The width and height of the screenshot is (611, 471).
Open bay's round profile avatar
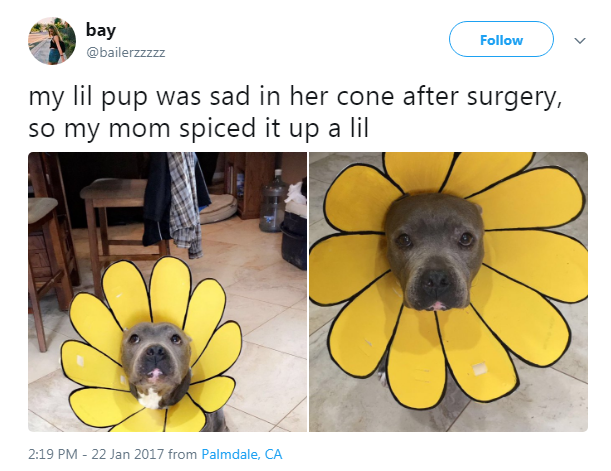tap(52, 41)
